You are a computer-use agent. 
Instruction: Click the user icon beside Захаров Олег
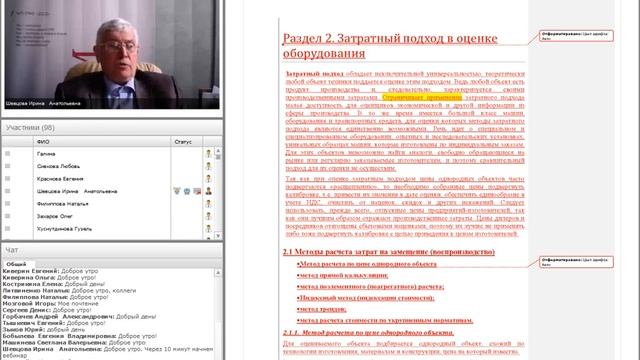coord(209,216)
